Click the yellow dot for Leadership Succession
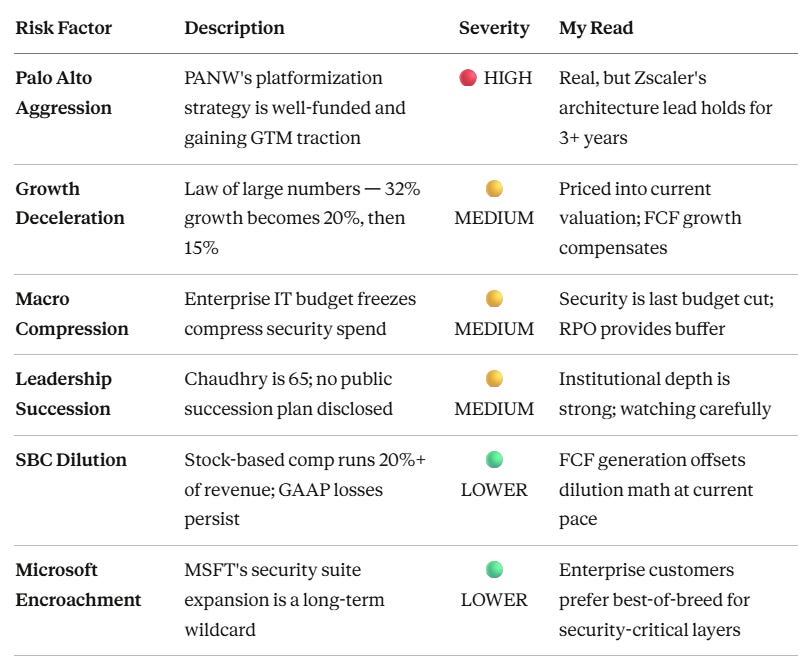Screen dimensions: 808x672 coord(494,379)
